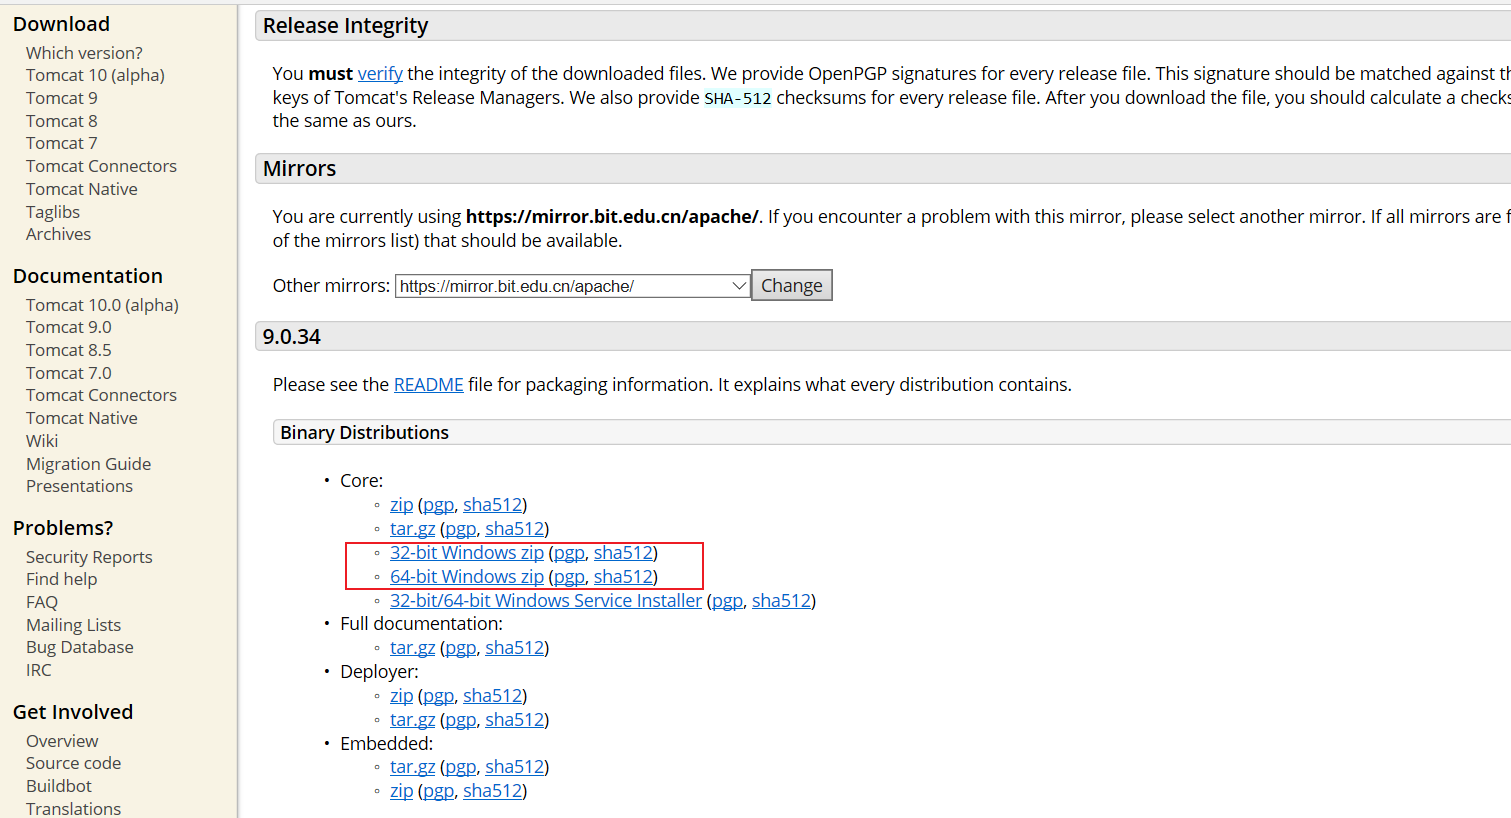
Task: Download the 32-bit Windows zip
Action: pyautogui.click(x=467, y=553)
